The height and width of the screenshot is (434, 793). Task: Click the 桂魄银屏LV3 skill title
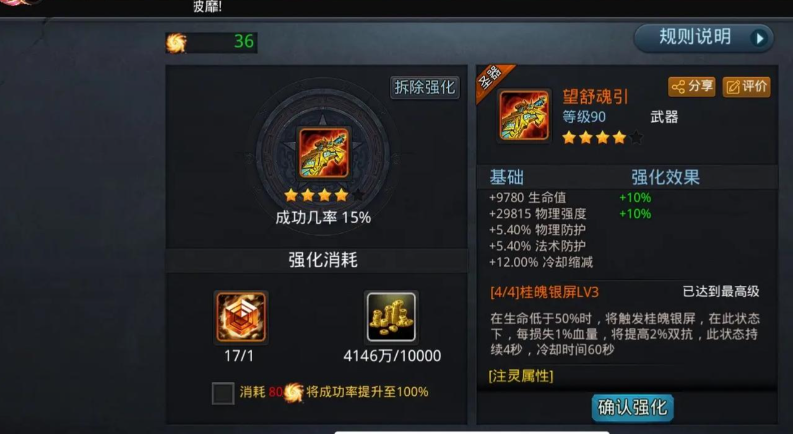544,292
